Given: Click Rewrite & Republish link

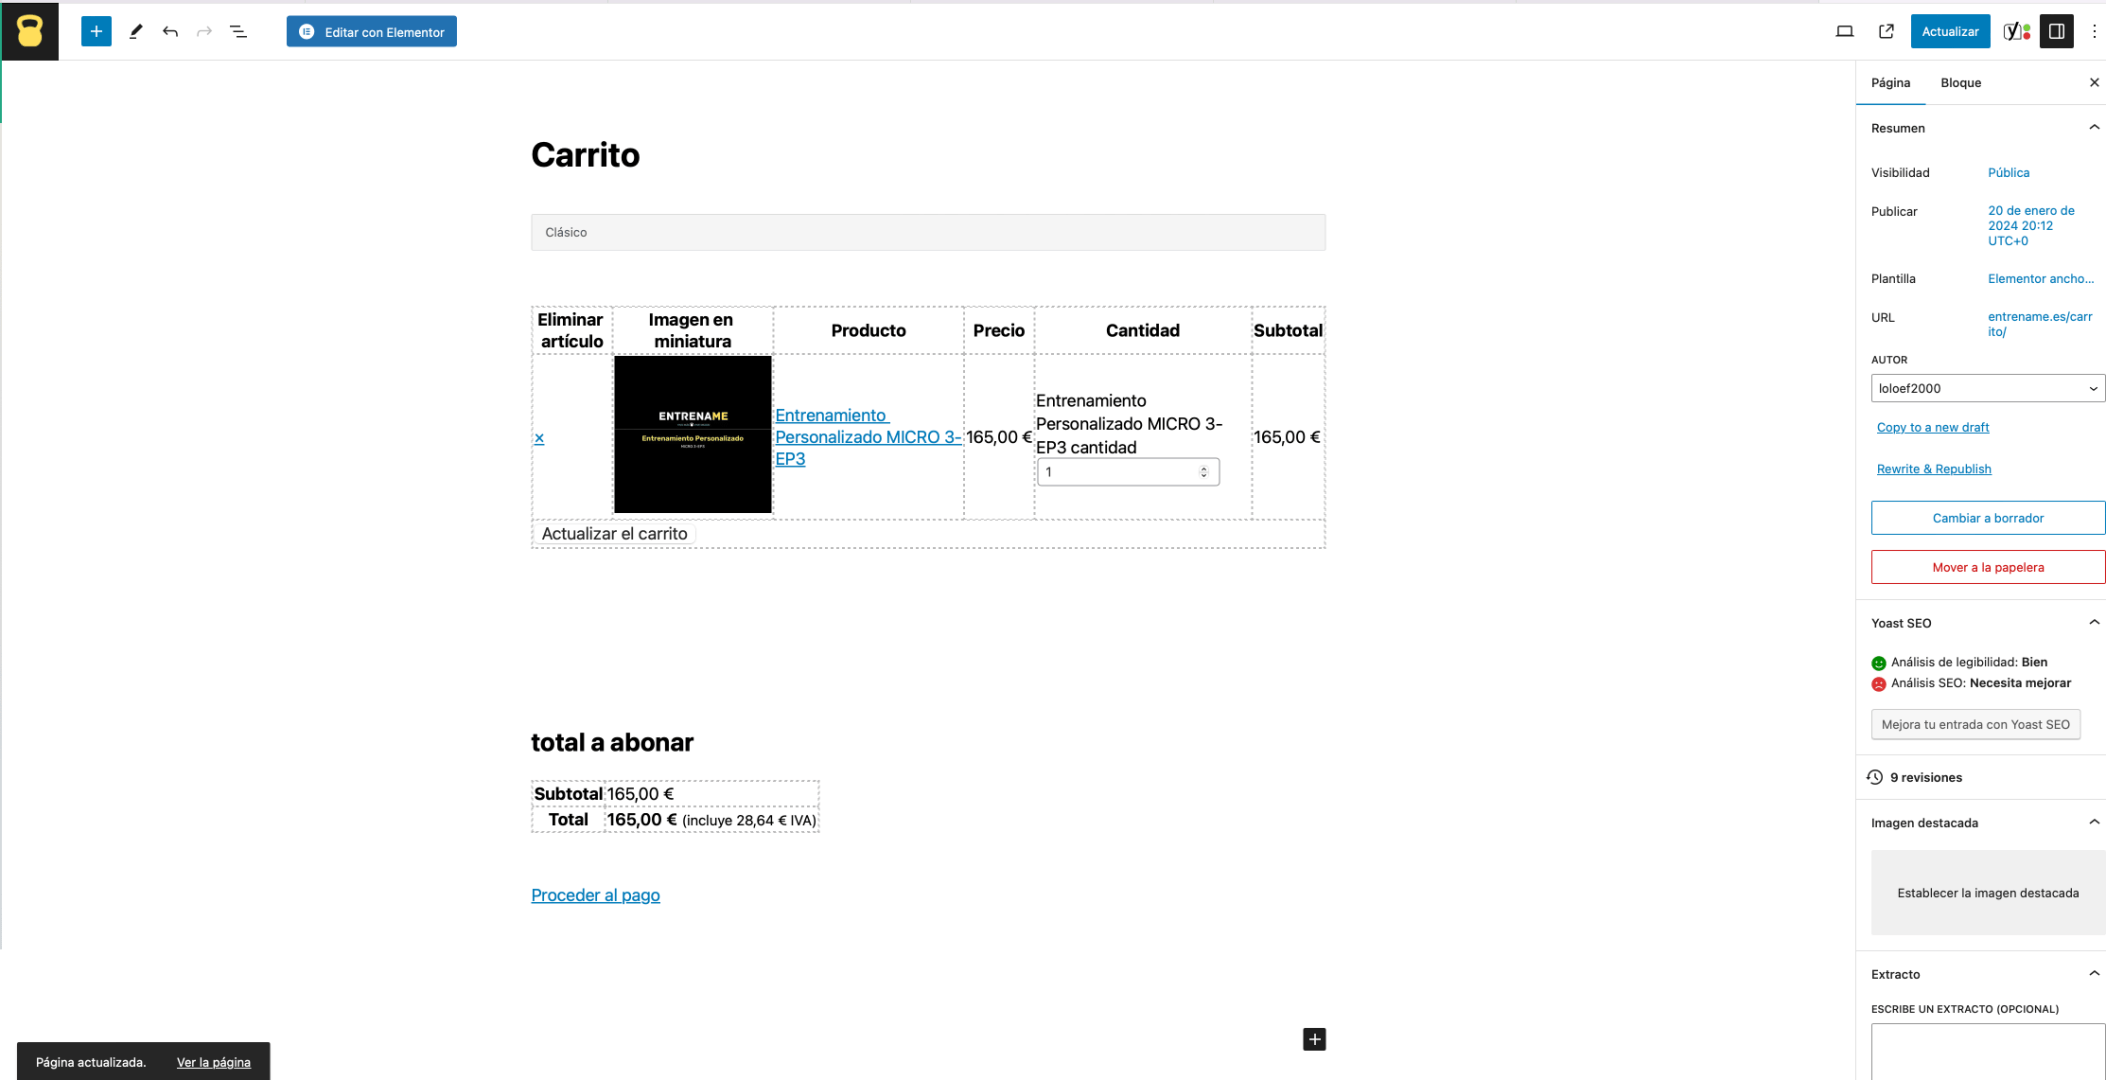Looking at the screenshot, I should point(1933,469).
